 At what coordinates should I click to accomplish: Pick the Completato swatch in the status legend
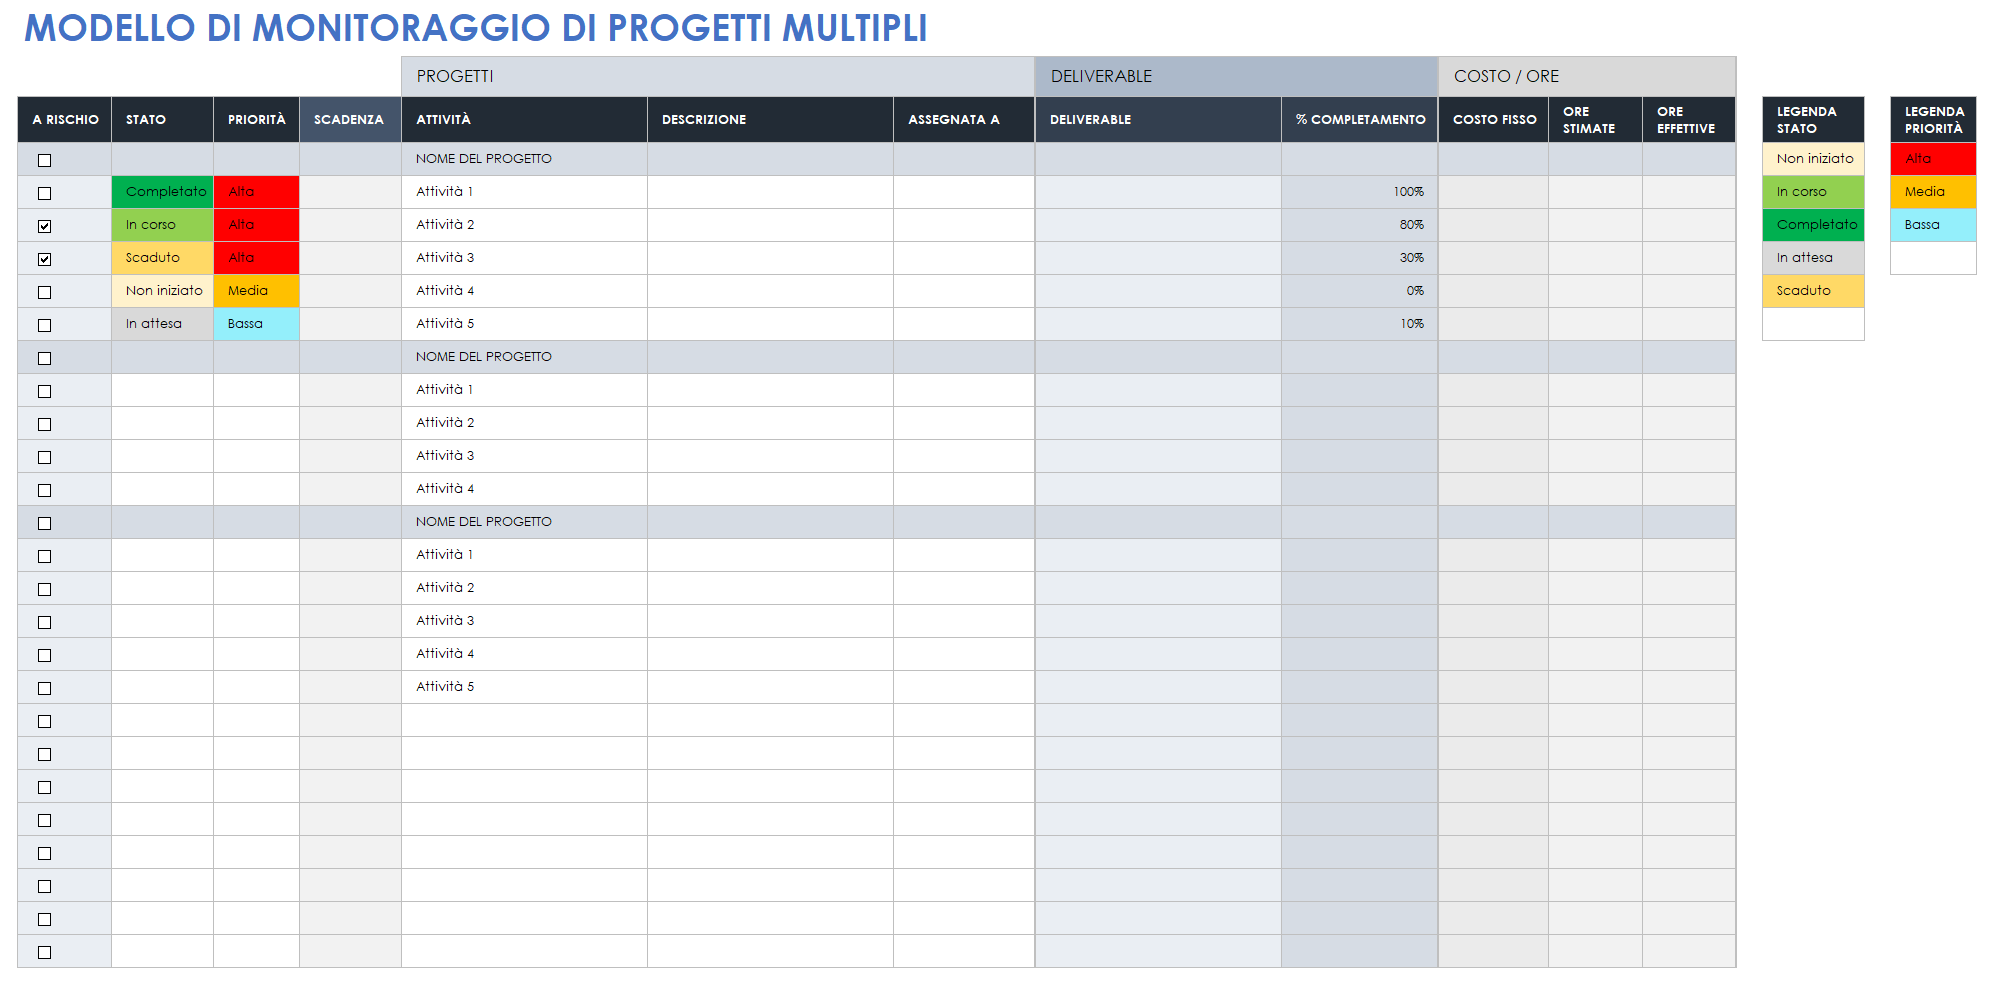tap(1813, 225)
